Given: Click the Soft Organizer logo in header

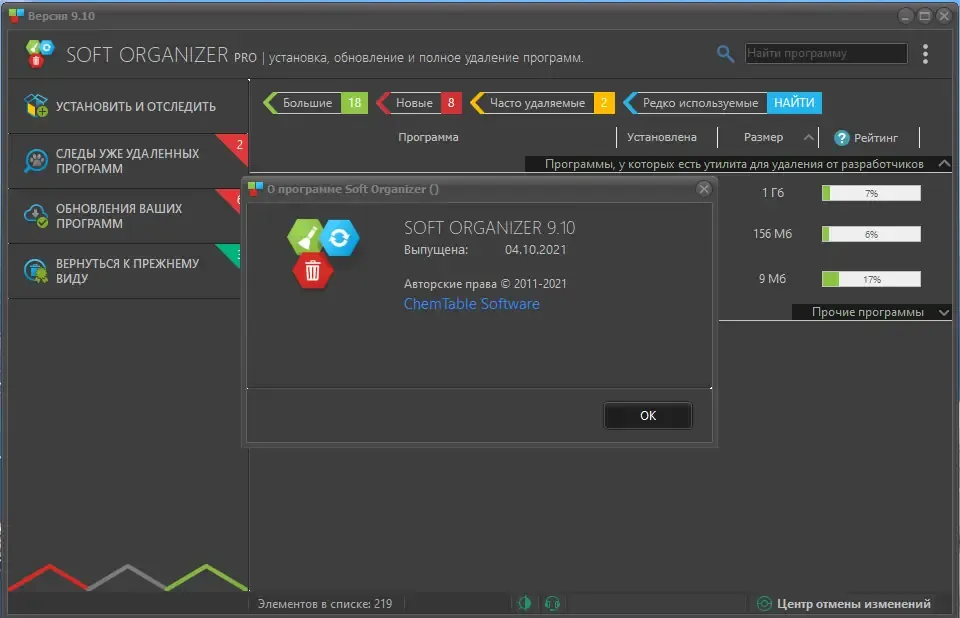Looking at the screenshot, I should click(40, 54).
